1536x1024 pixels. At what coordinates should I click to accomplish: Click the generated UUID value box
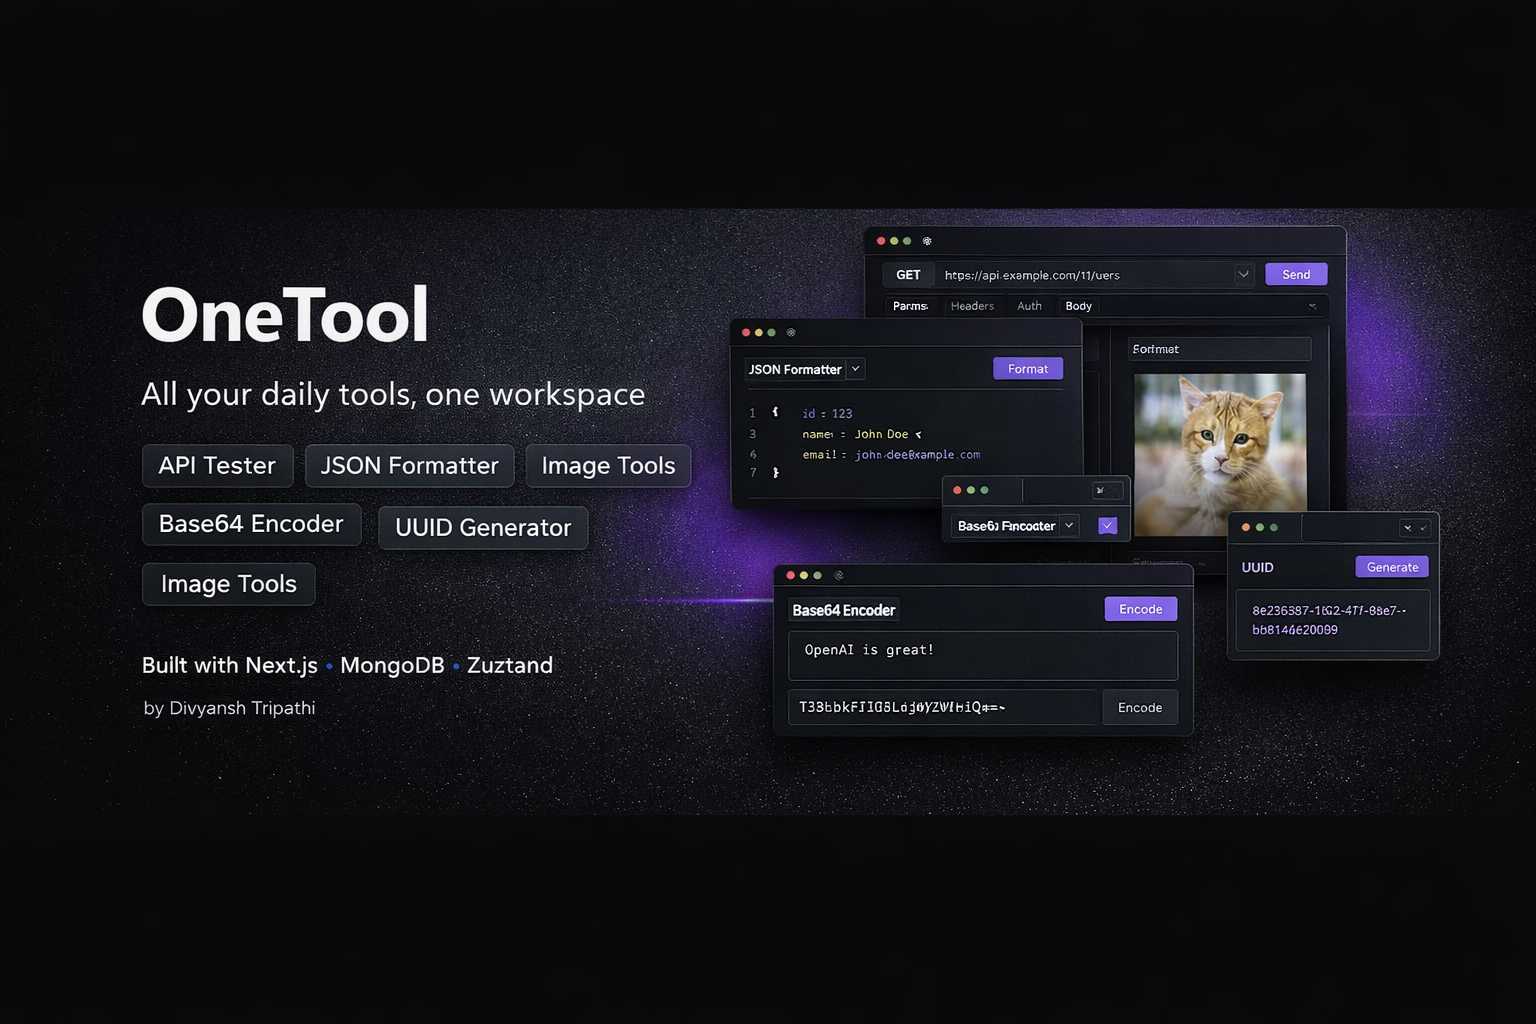1333,620
